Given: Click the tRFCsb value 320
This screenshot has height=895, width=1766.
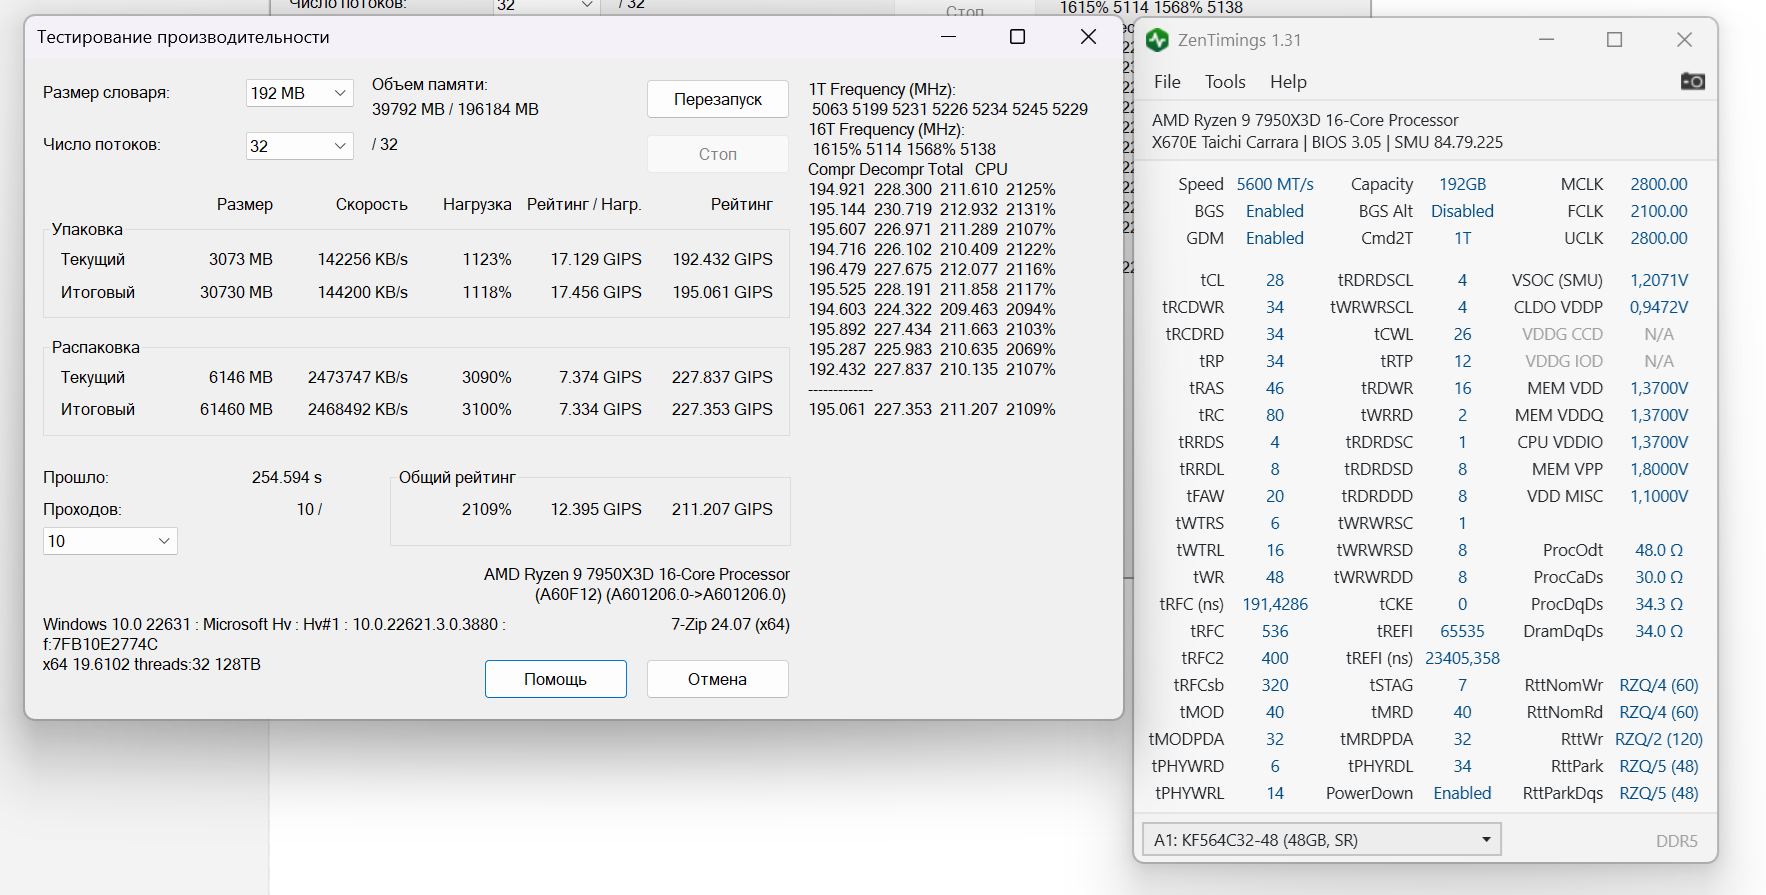Looking at the screenshot, I should click(x=1275, y=685).
